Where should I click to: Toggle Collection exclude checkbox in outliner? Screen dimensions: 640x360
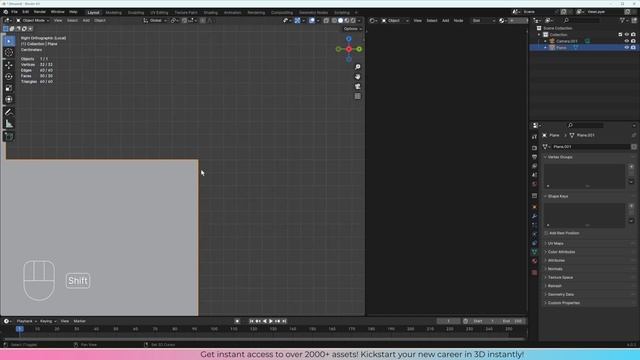[x=620, y=35]
